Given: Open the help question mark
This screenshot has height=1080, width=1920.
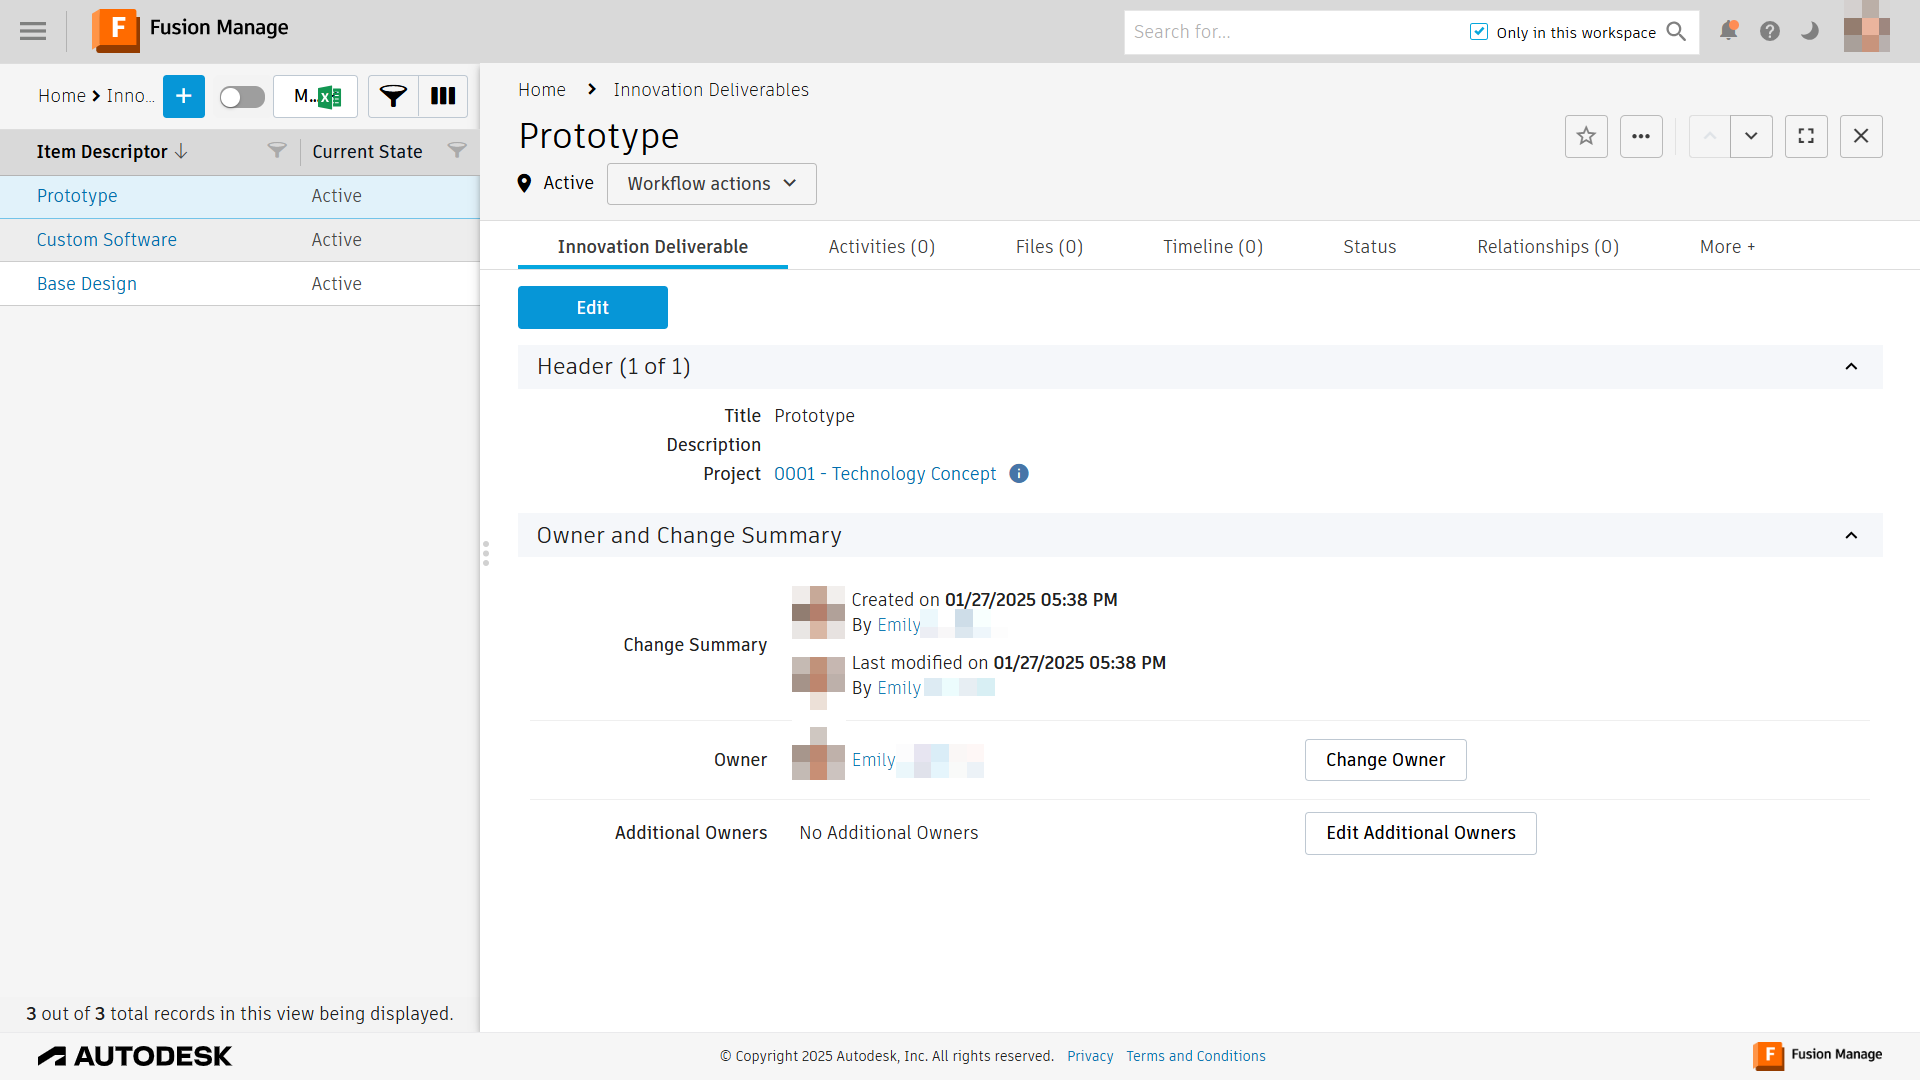Looking at the screenshot, I should point(1770,32).
